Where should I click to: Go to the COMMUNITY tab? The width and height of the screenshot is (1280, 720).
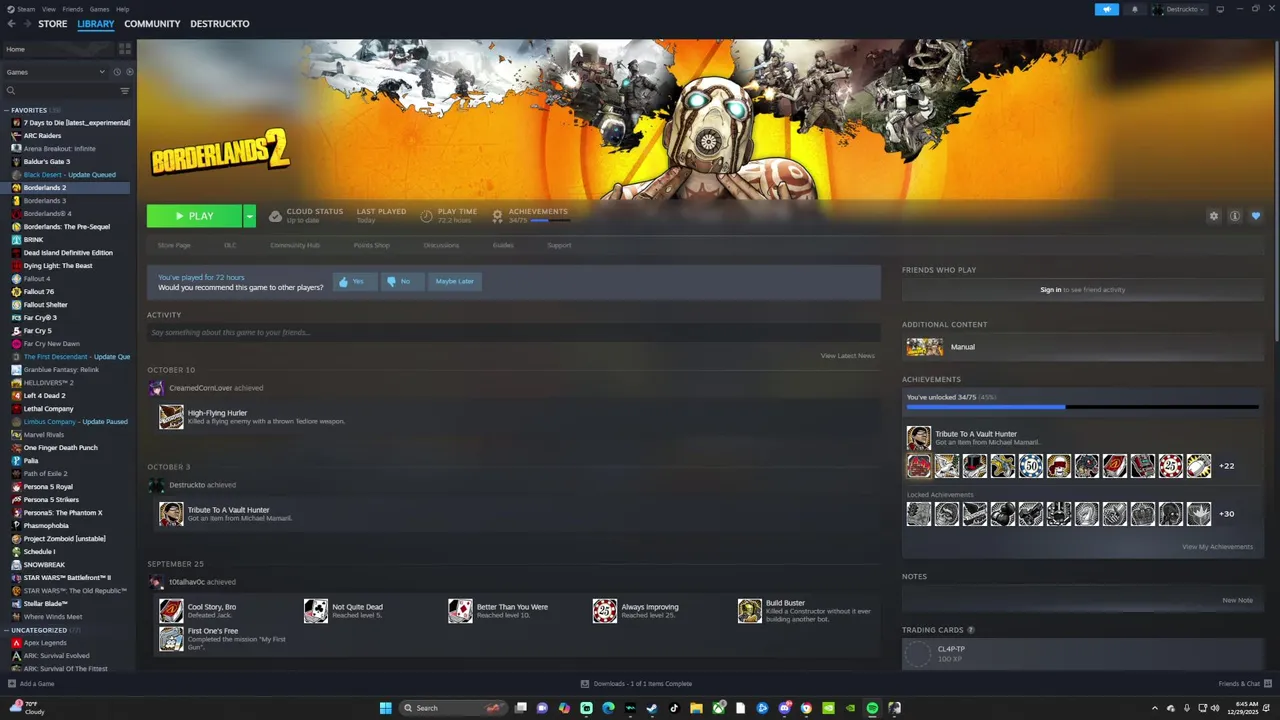152,24
